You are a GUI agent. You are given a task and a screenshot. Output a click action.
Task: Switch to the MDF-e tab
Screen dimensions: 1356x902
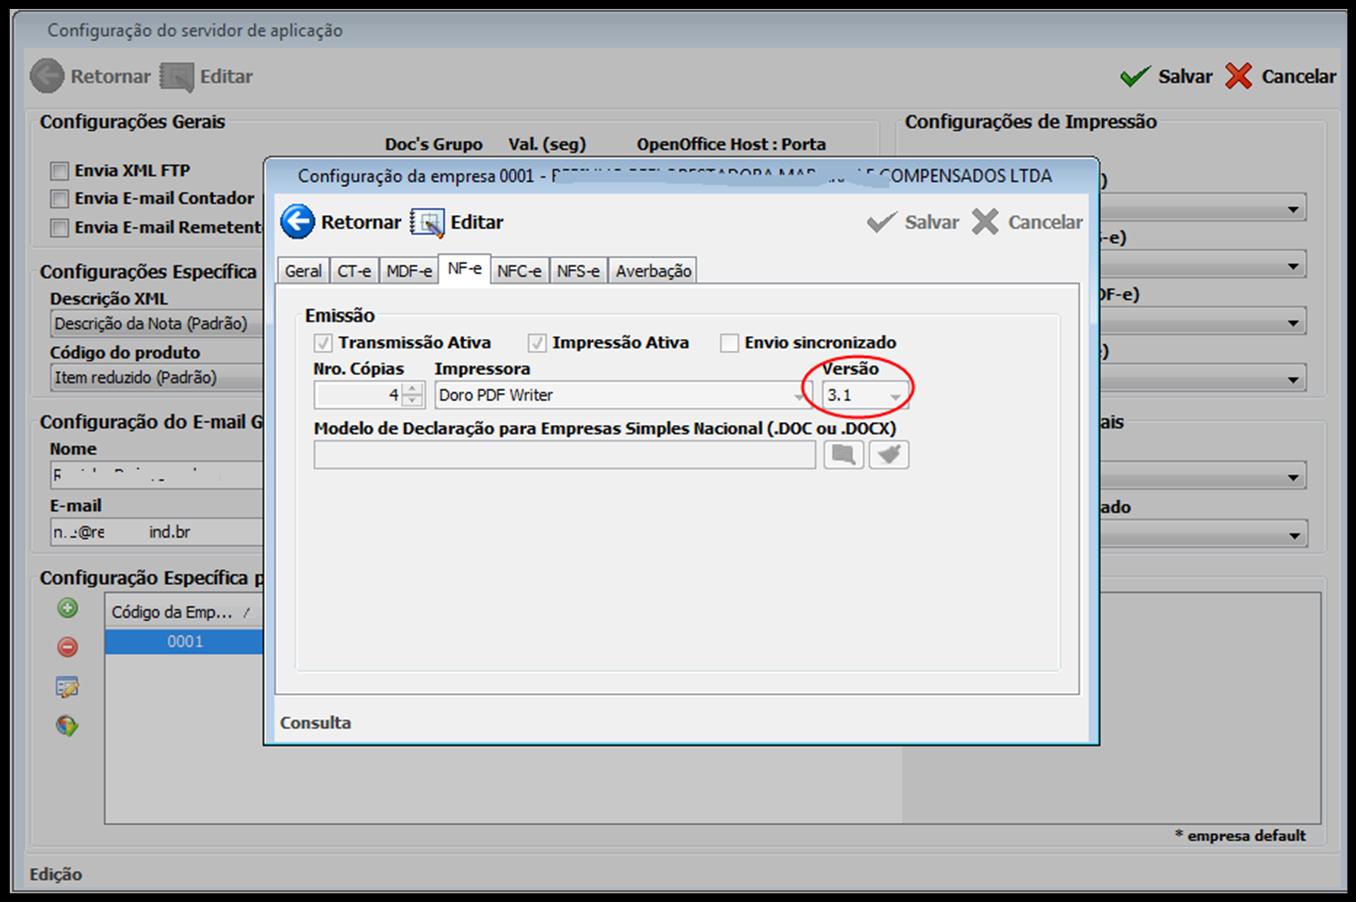(x=409, y=271)
